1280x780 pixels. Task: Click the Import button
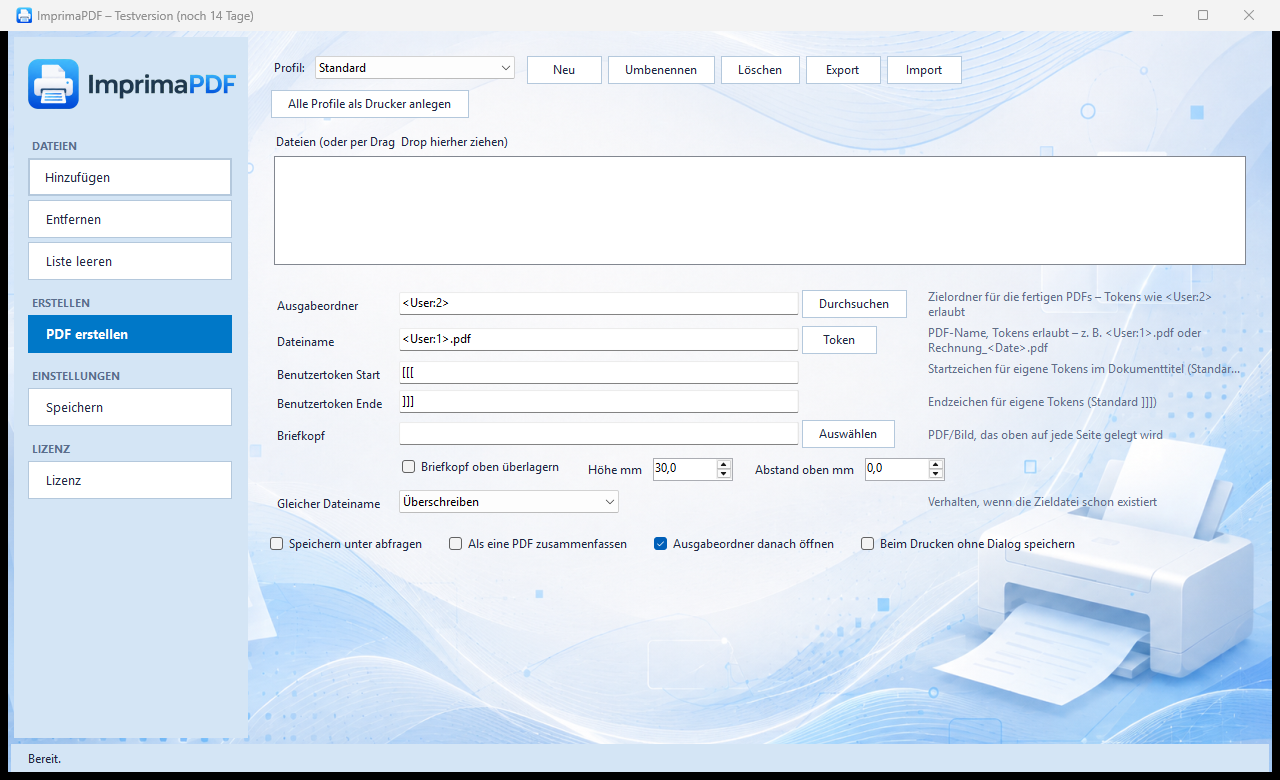[x=924, y=70]
